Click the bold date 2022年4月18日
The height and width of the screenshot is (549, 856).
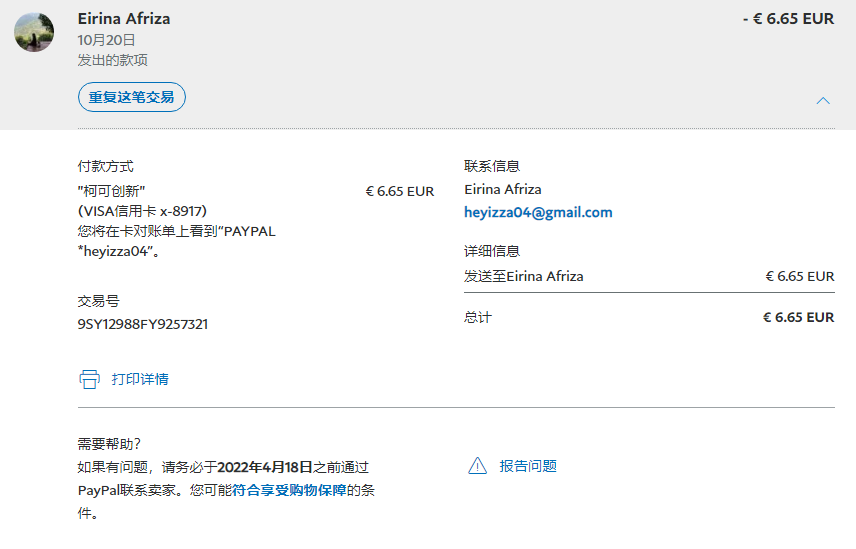click(265, 466)
